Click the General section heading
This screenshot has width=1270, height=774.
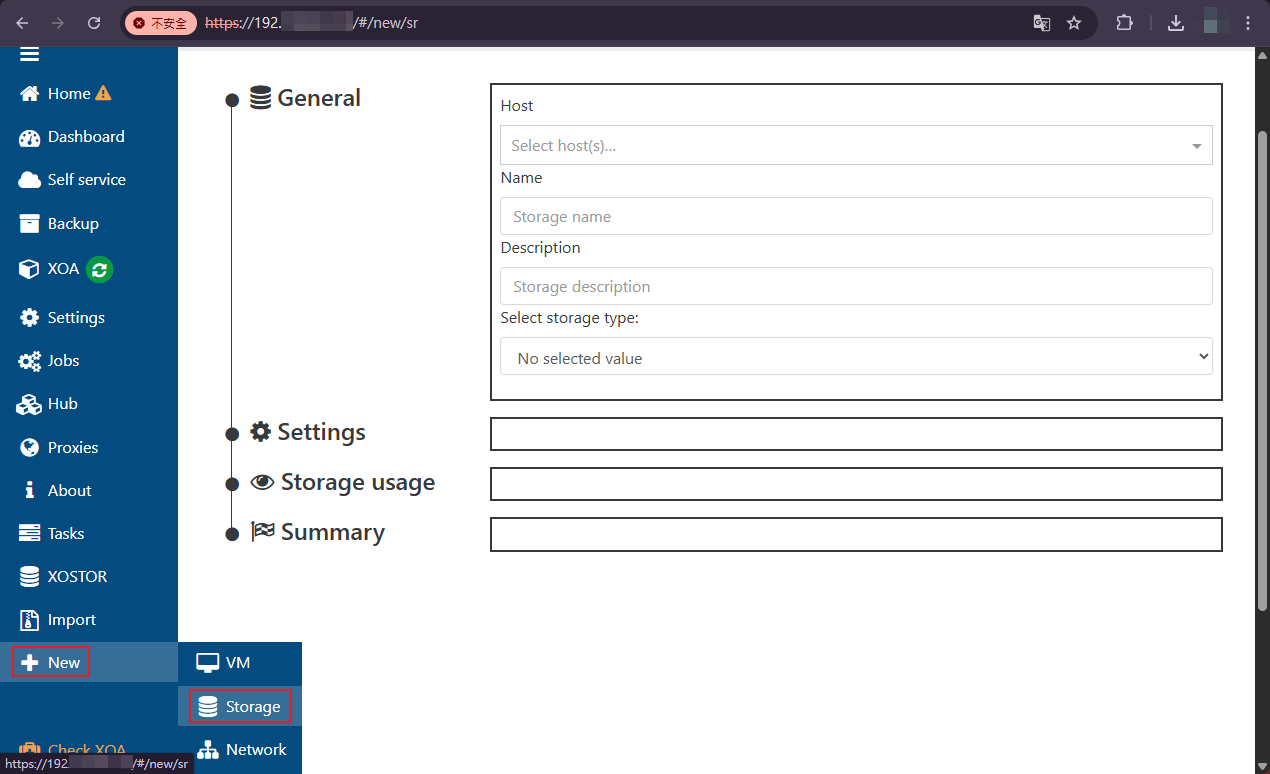point(319,98)
